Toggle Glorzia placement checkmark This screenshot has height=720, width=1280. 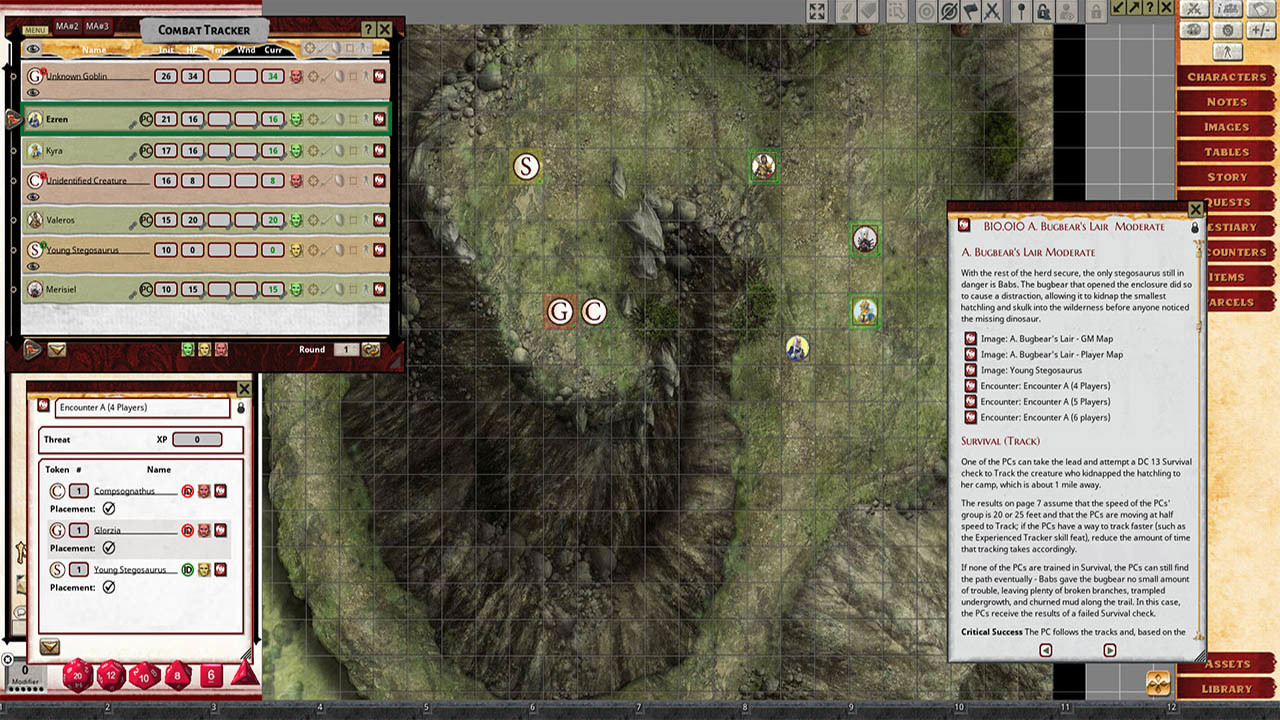click(109, 548)
